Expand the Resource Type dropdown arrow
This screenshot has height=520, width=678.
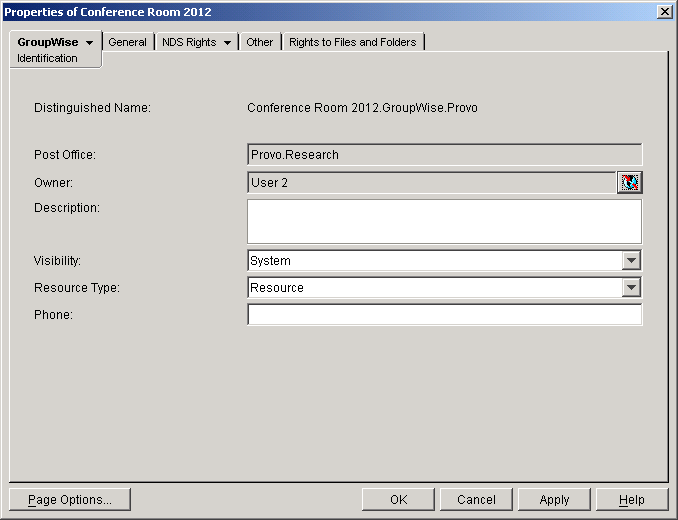click(x=631, y=287)
